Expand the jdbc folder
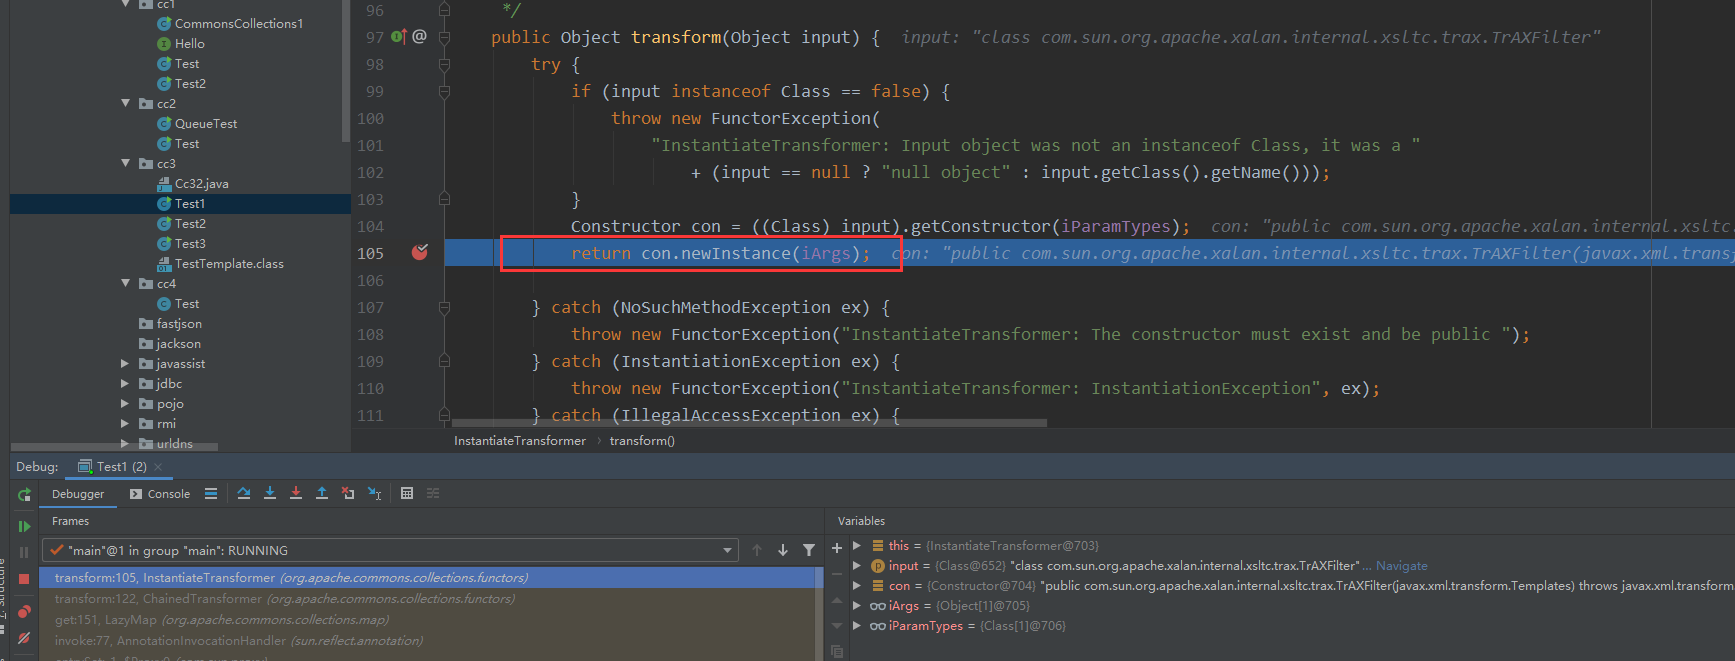Image resolution: width=1735 pixels, height=661 pixels. click(126, 384)
